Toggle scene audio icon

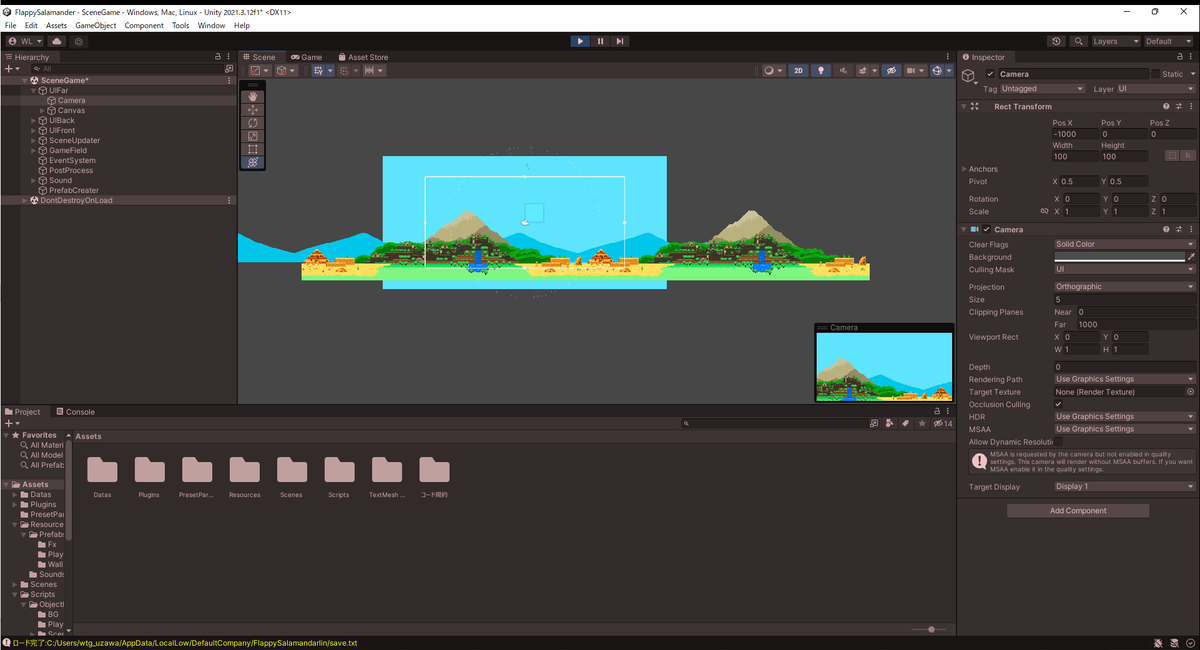(x=843, y=71)
